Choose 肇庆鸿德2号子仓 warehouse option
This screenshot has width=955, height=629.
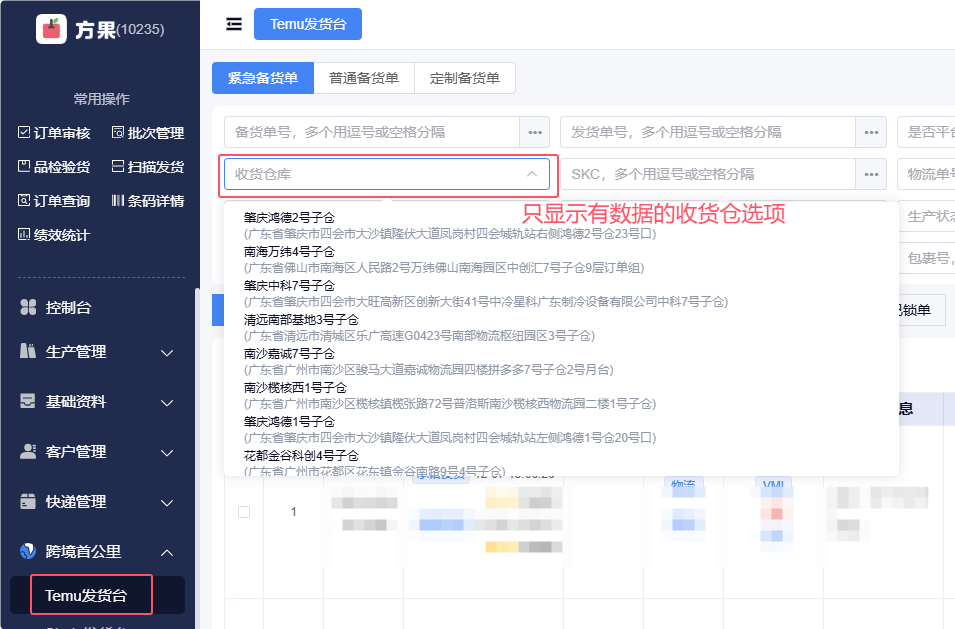[449, 225]
